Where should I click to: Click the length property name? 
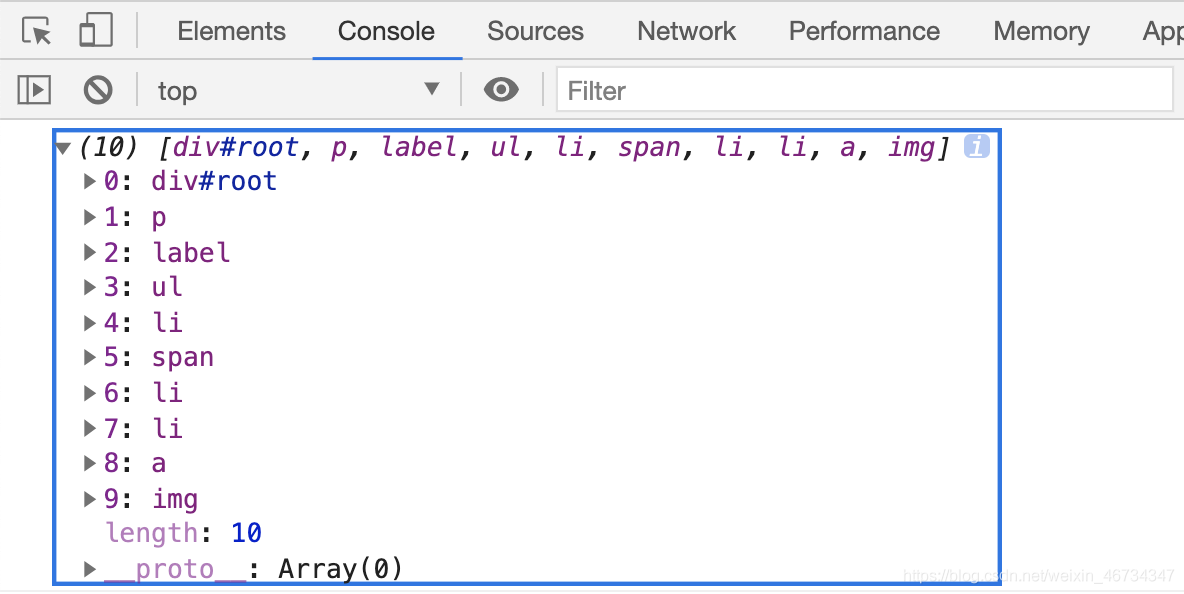pos(152,533)
